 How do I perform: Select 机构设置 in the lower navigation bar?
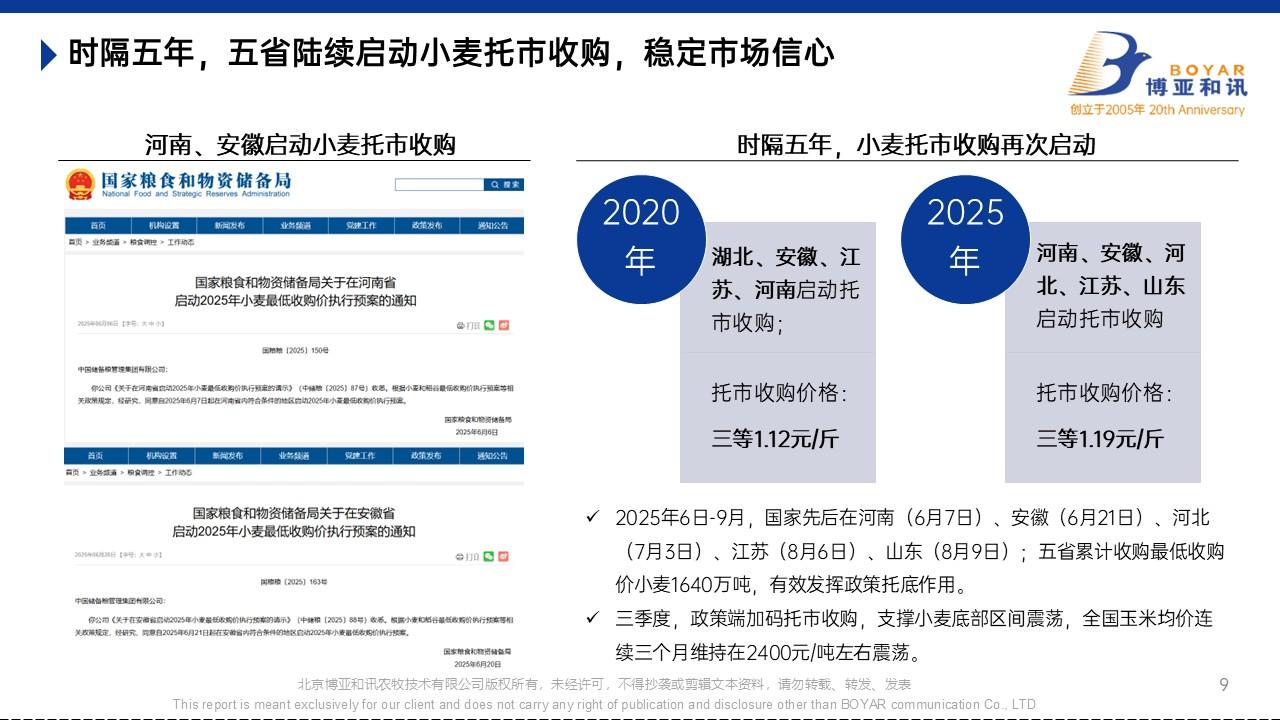pyautogui.click(x=163, y=456)
